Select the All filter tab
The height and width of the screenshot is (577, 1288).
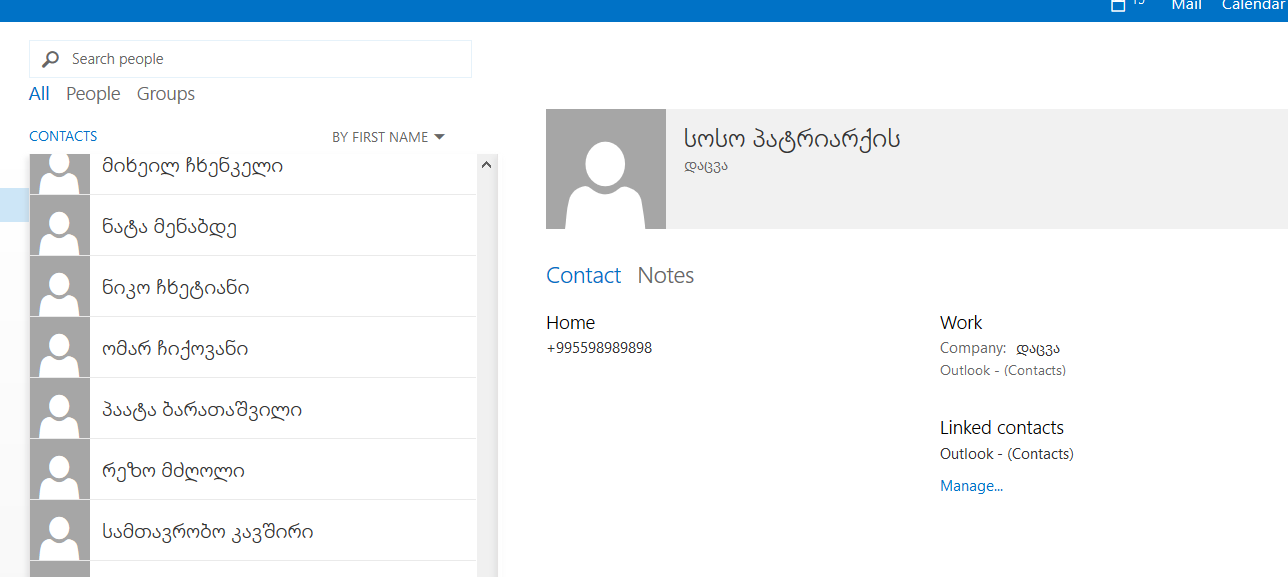point(39,94)
